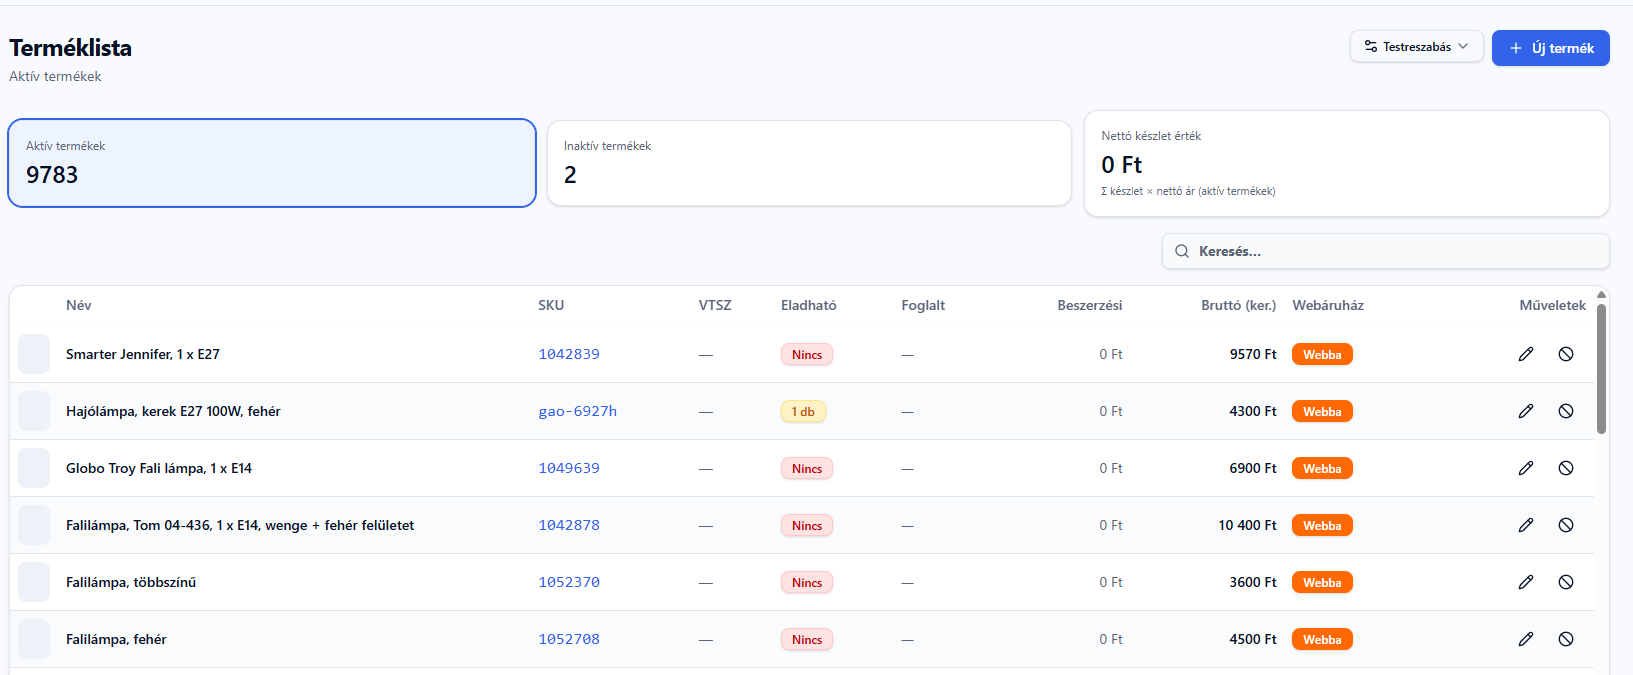Image resolution: width=1633 pixels, height=675 pixels.
Task: Click the SKU column header
Action: [551, 305]
